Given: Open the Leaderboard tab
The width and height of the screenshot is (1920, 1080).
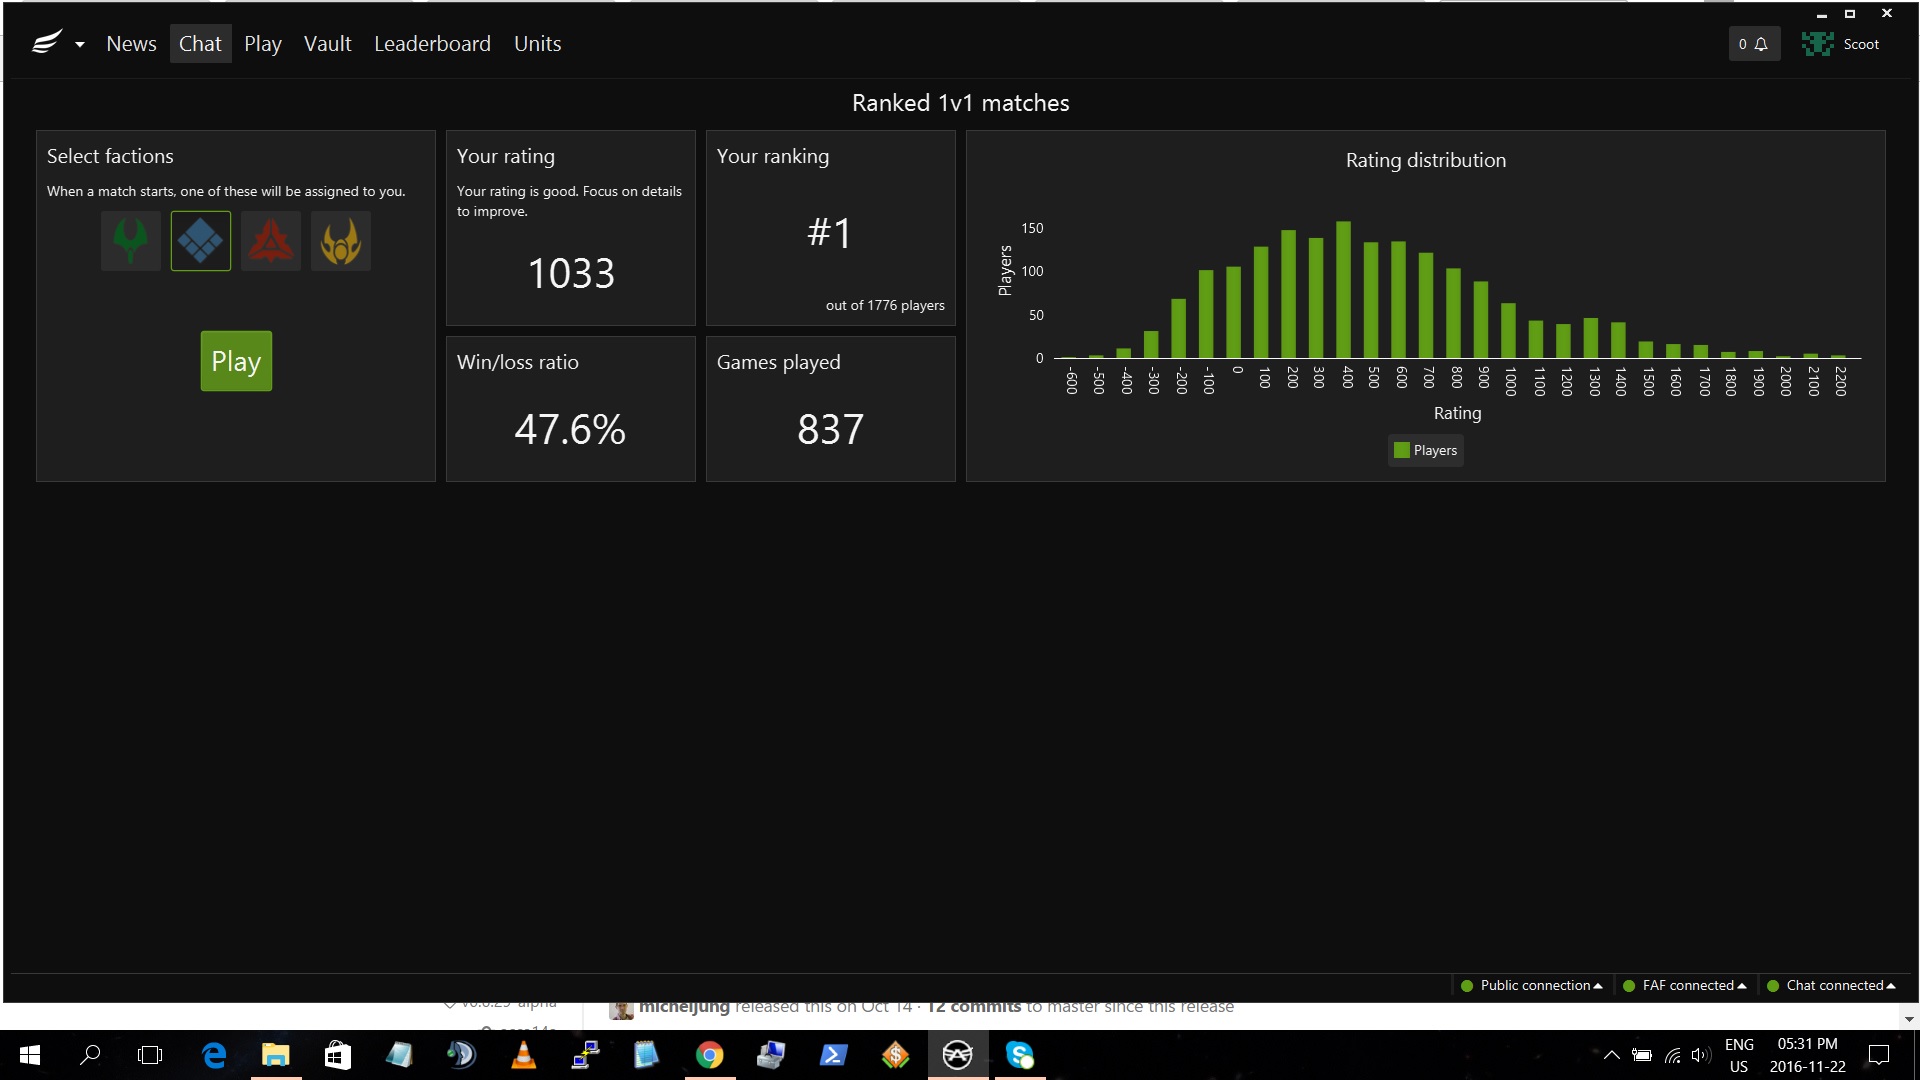Looking at the screenshot, I should [x=432, y=44].
